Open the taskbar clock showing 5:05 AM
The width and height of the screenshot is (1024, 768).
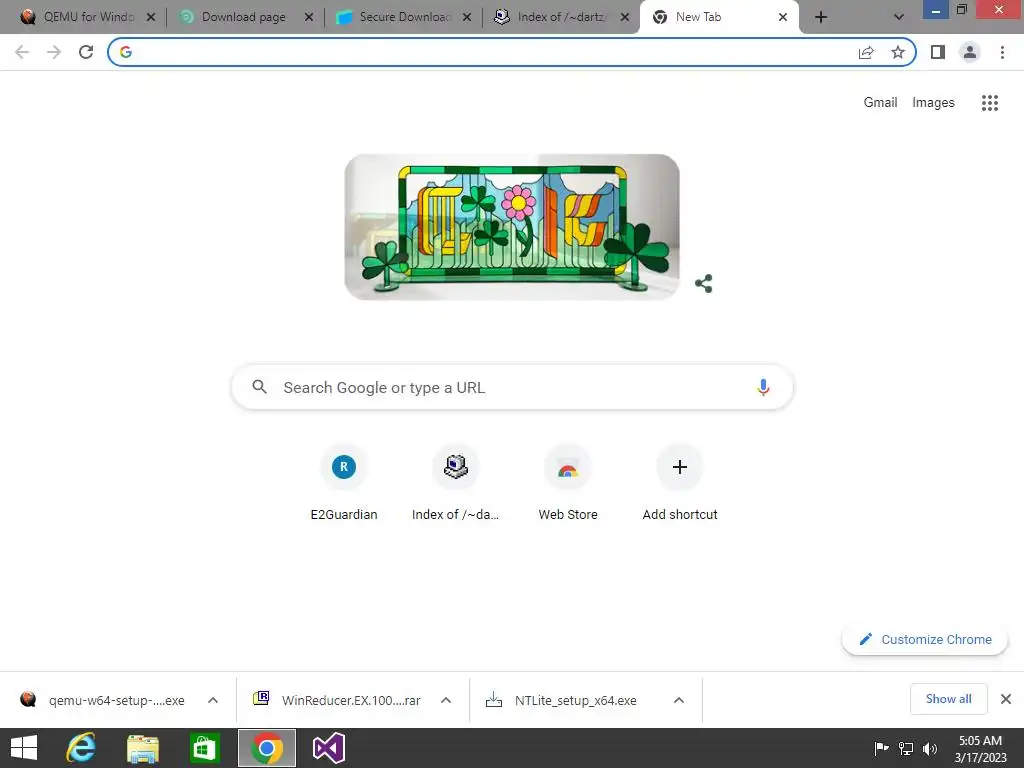[980, 748]
